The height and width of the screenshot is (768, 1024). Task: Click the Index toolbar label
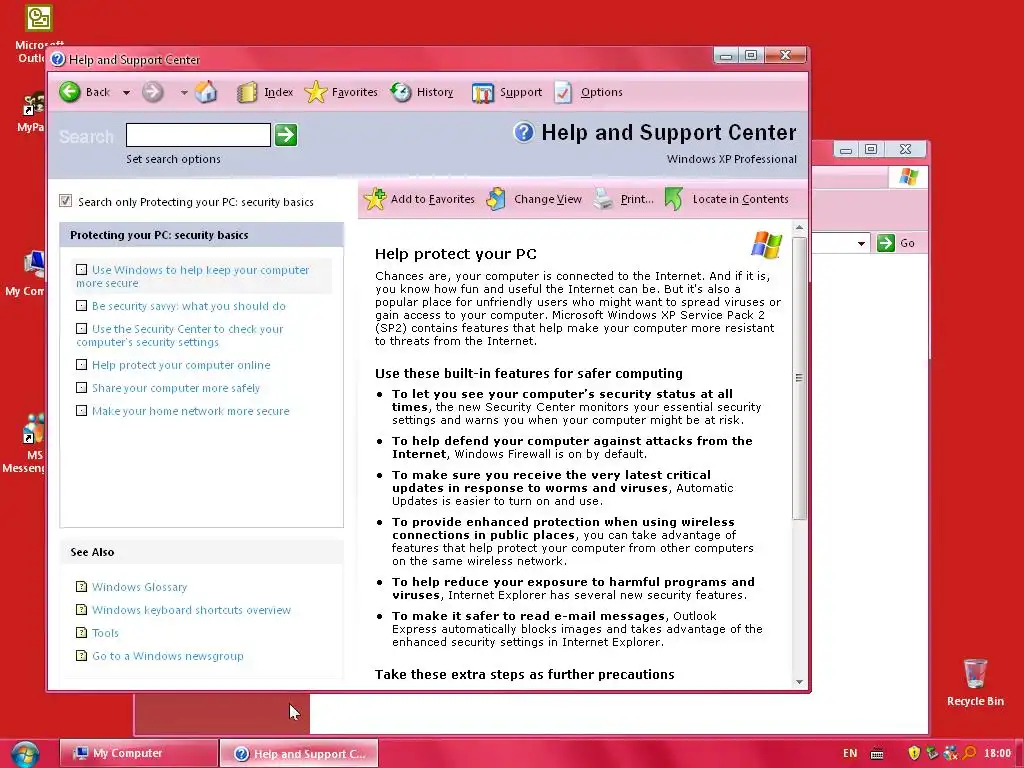(278, 92)
